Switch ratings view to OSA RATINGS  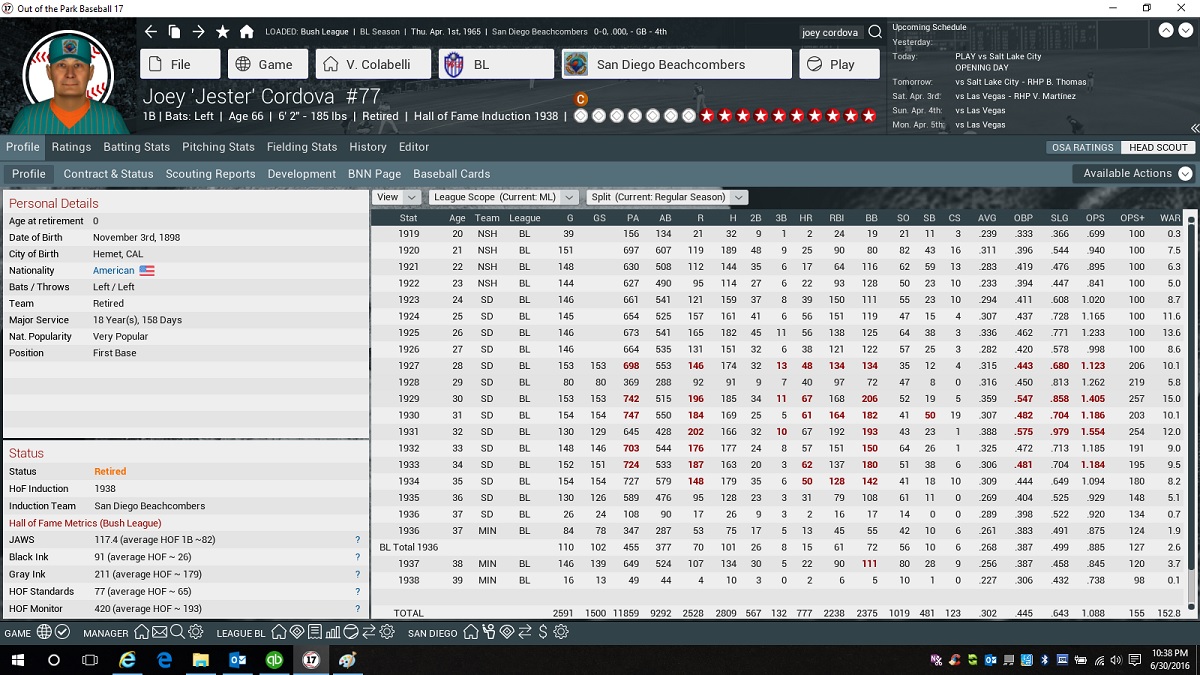(x=1082, y=148)
